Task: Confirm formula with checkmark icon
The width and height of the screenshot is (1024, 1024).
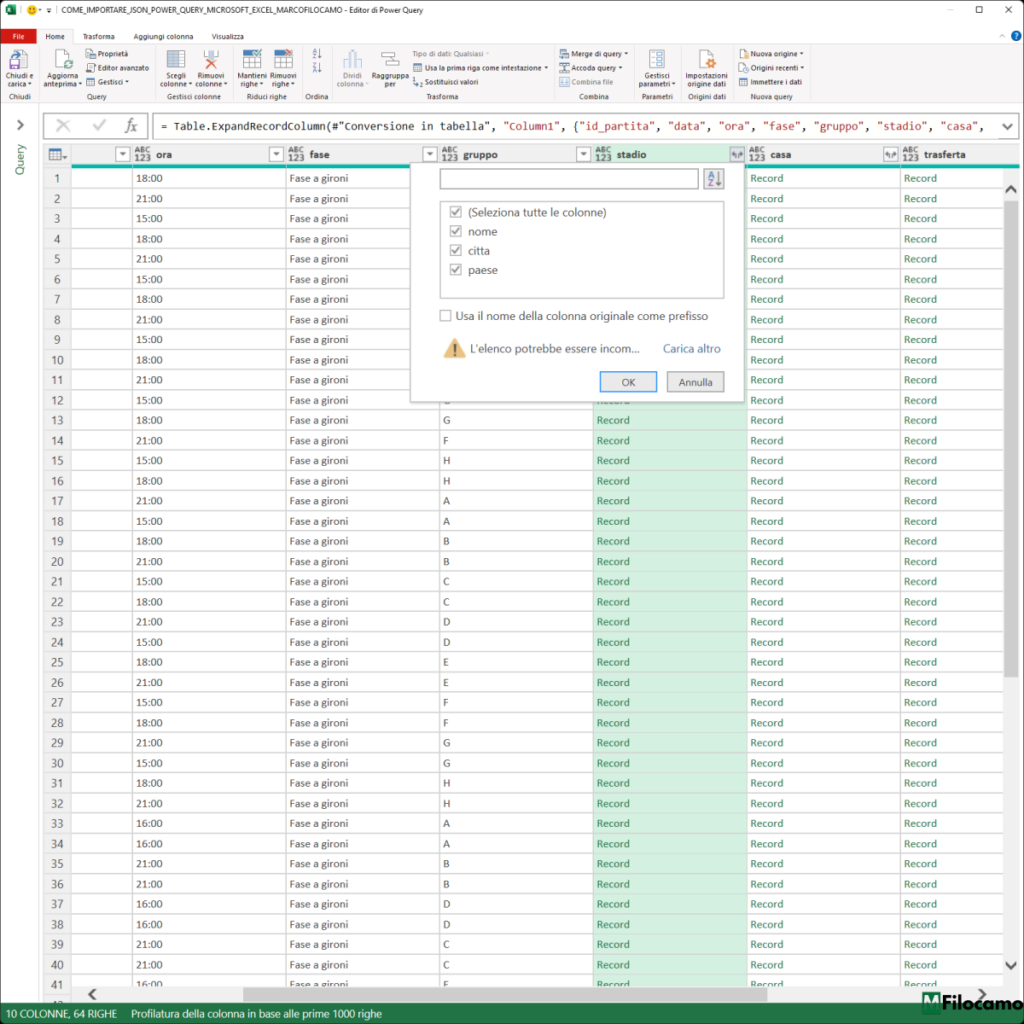Action: click(99, 125)
